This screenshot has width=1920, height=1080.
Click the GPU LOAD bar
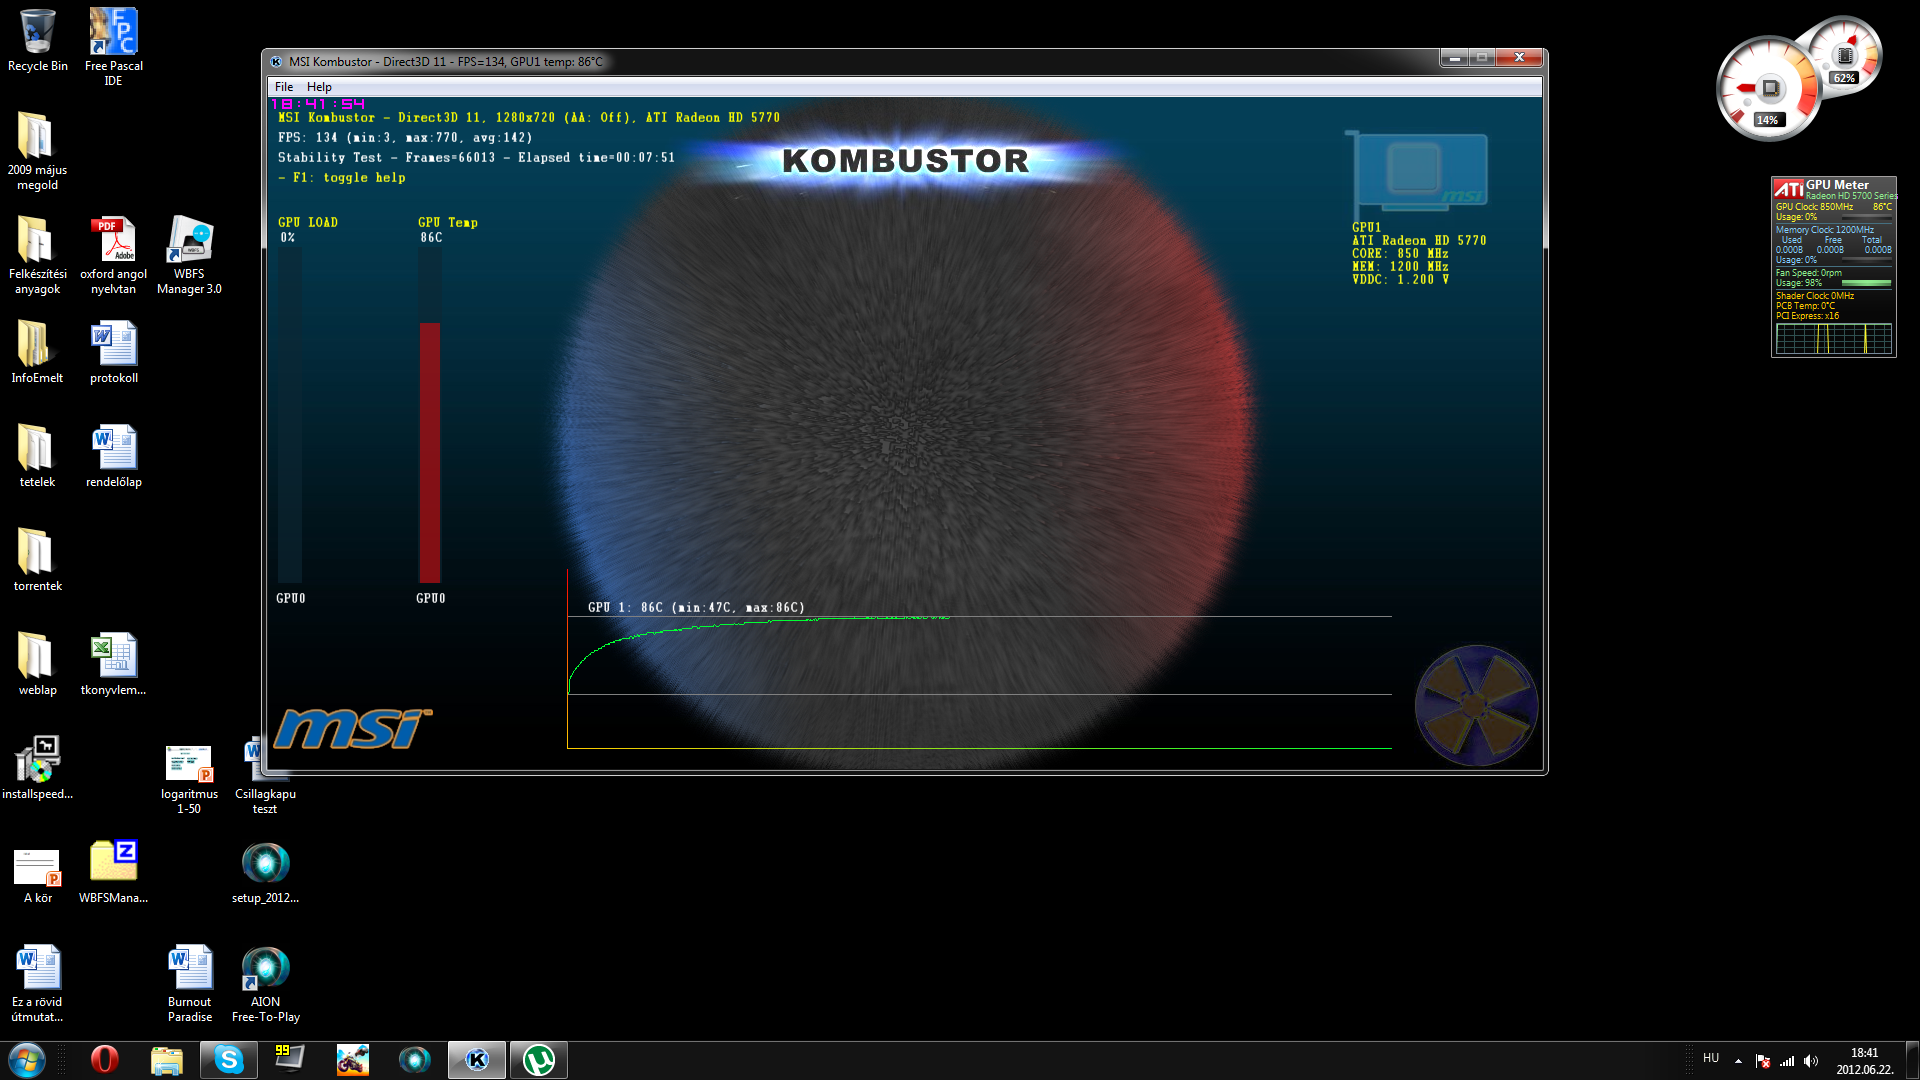(x=290, y=415)
